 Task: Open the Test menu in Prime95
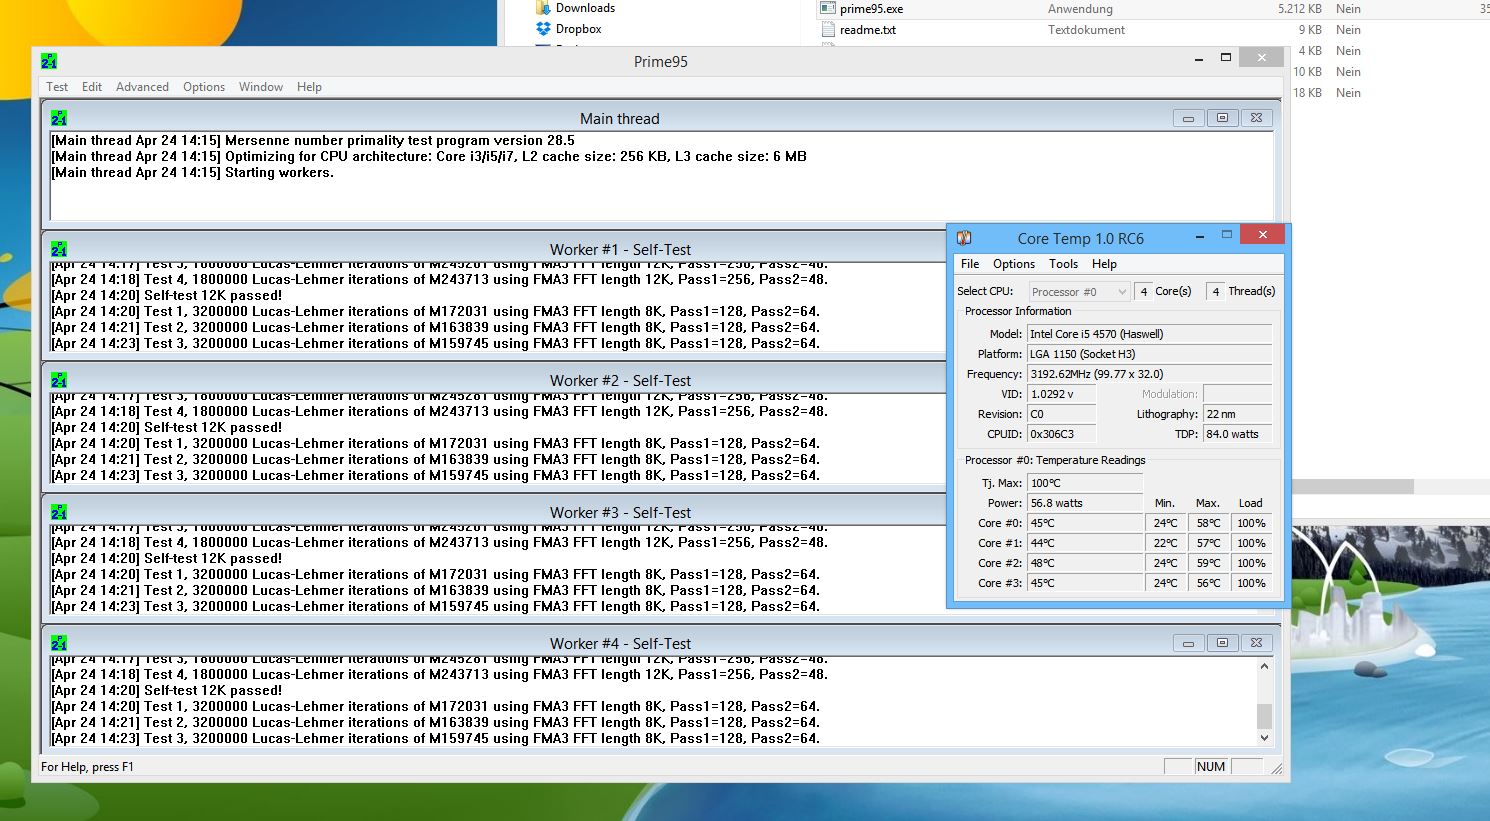(57, 87)
